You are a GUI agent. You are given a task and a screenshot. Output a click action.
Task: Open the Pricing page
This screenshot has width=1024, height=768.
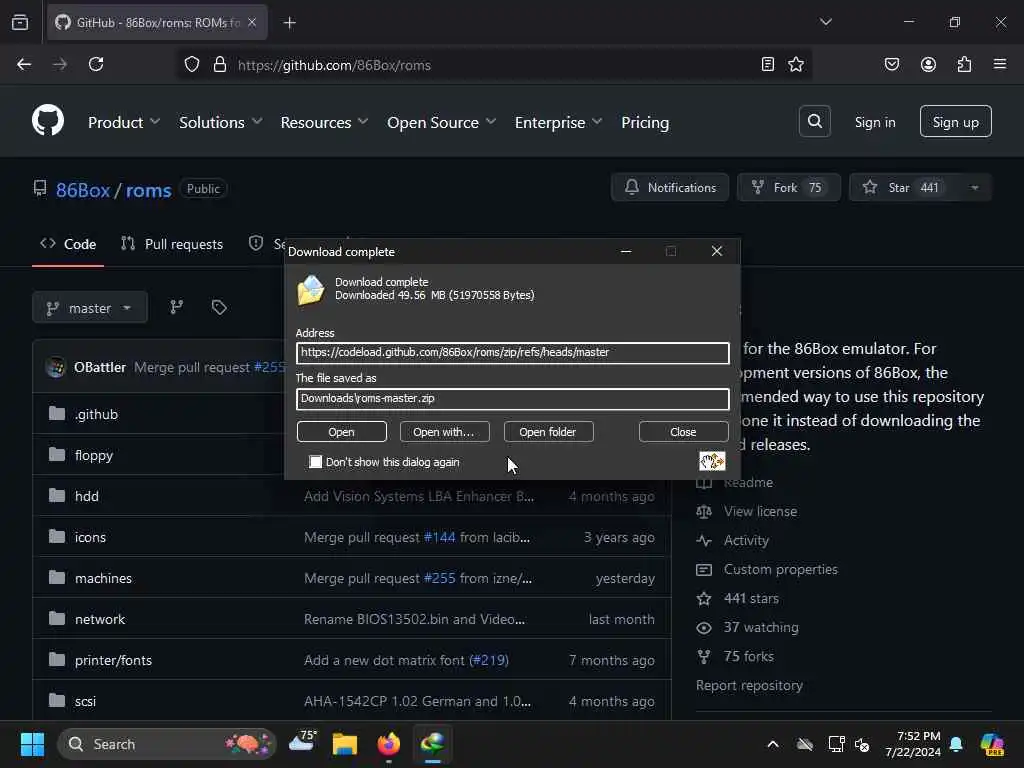click(x=645, y=122)
